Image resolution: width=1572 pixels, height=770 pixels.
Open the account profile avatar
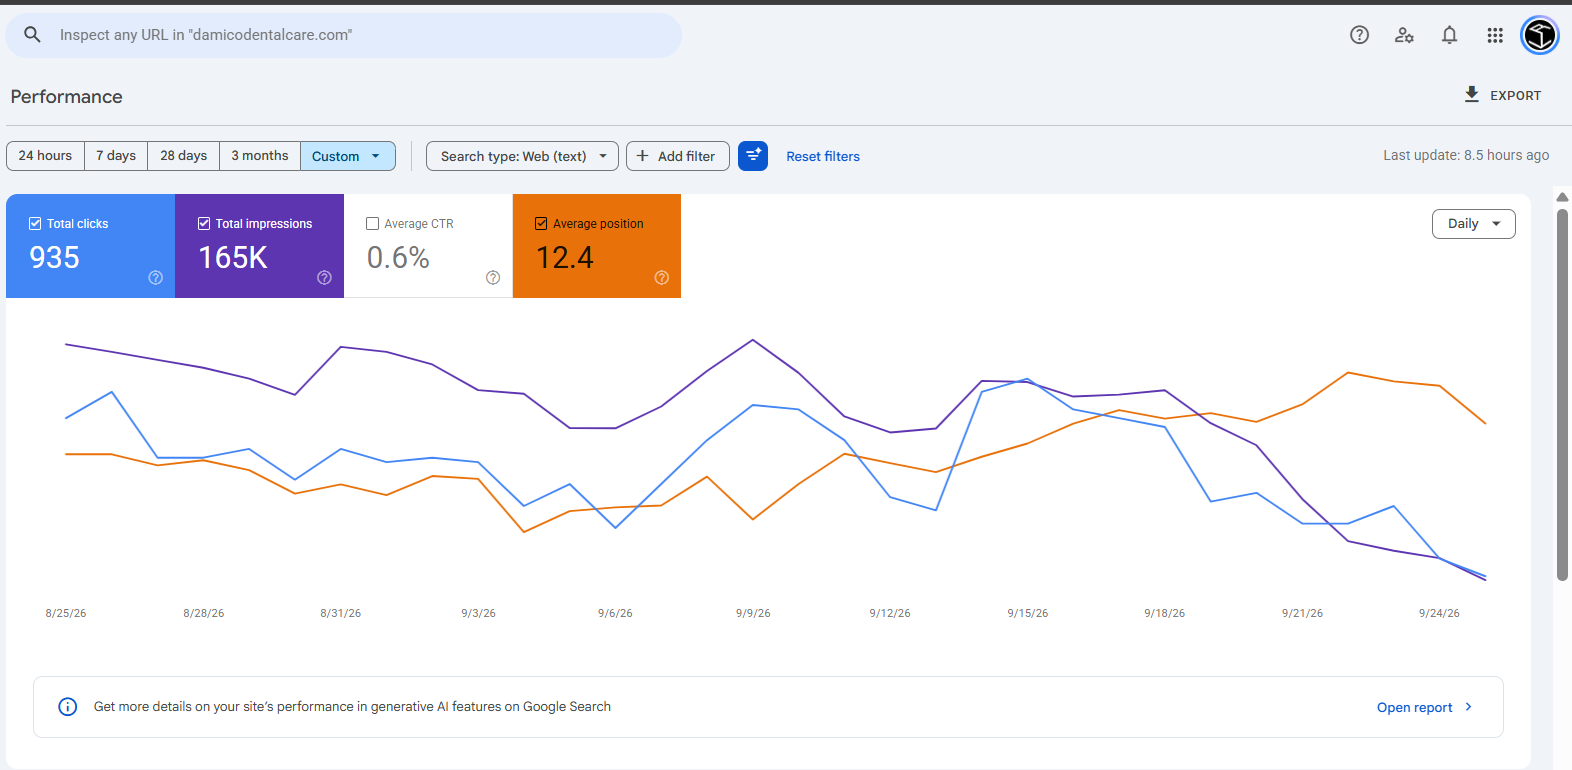[1540, 35]
